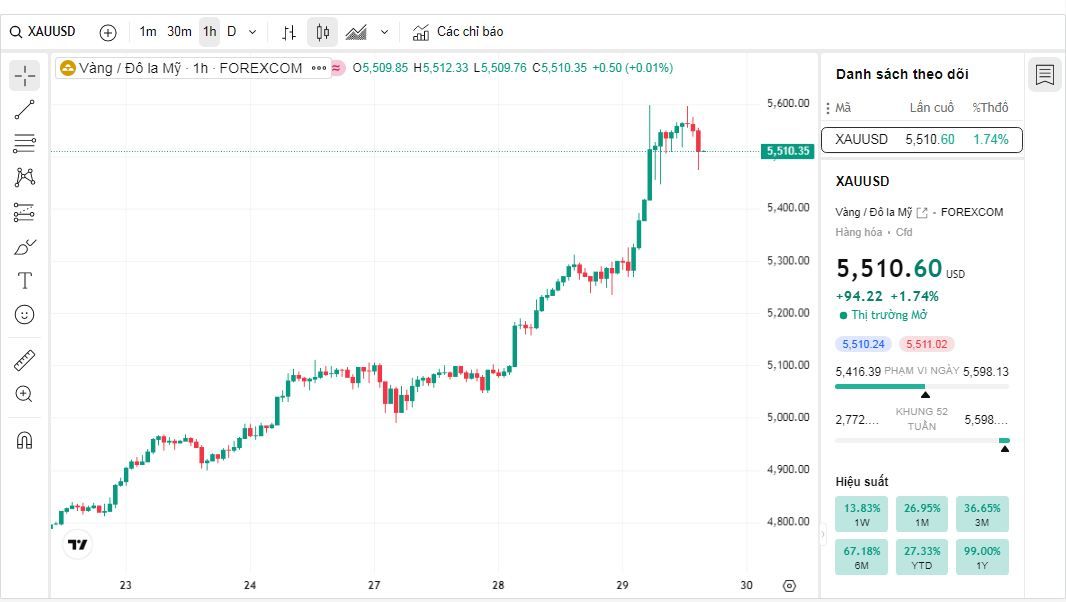Open the Các chỉ báo indicators button
The image size is (1066, 602).
(458, 32)
